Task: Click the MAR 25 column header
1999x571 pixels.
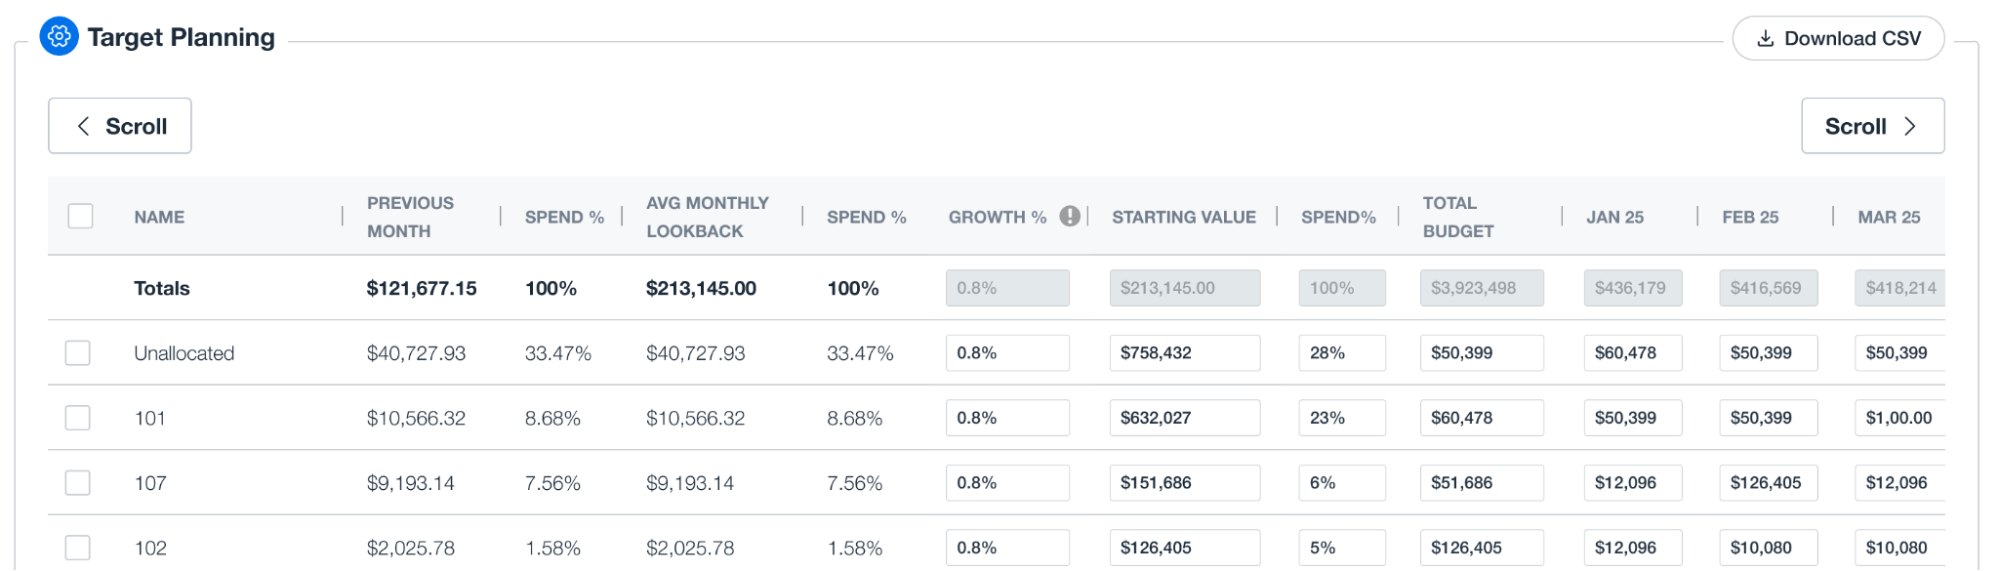Action: click(1889, 217)
